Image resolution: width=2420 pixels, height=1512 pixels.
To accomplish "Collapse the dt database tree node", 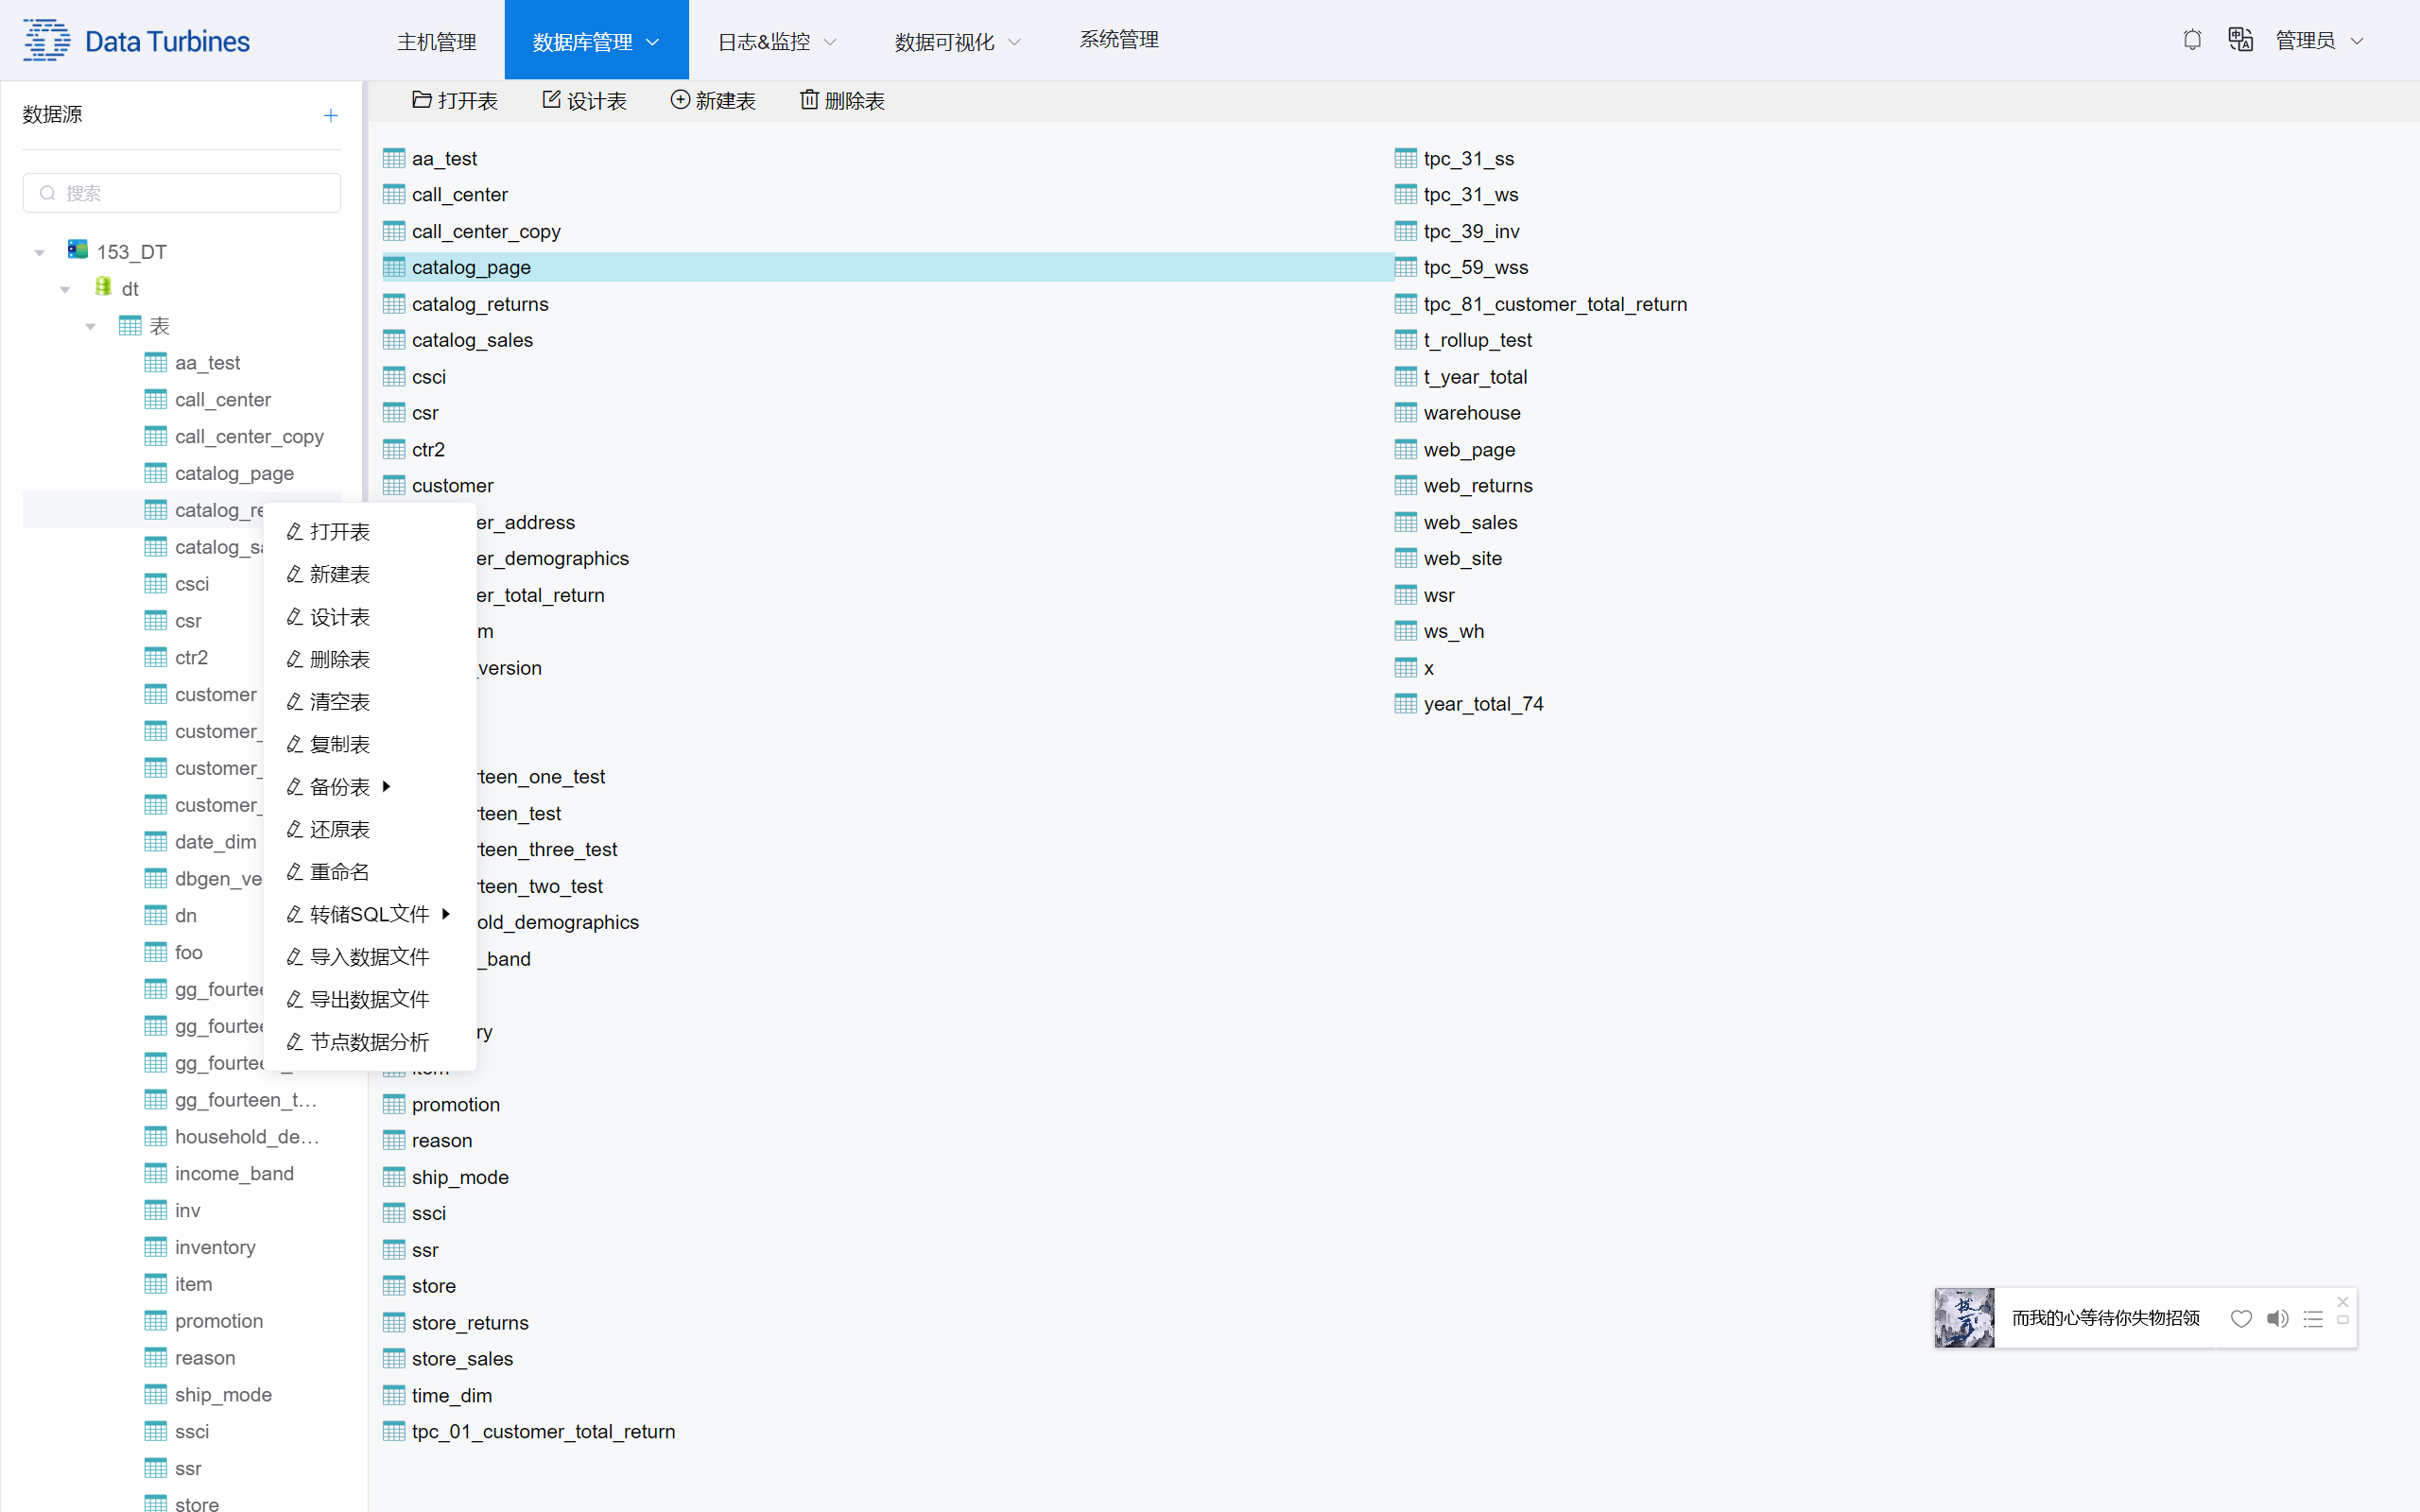I will 65,290.
